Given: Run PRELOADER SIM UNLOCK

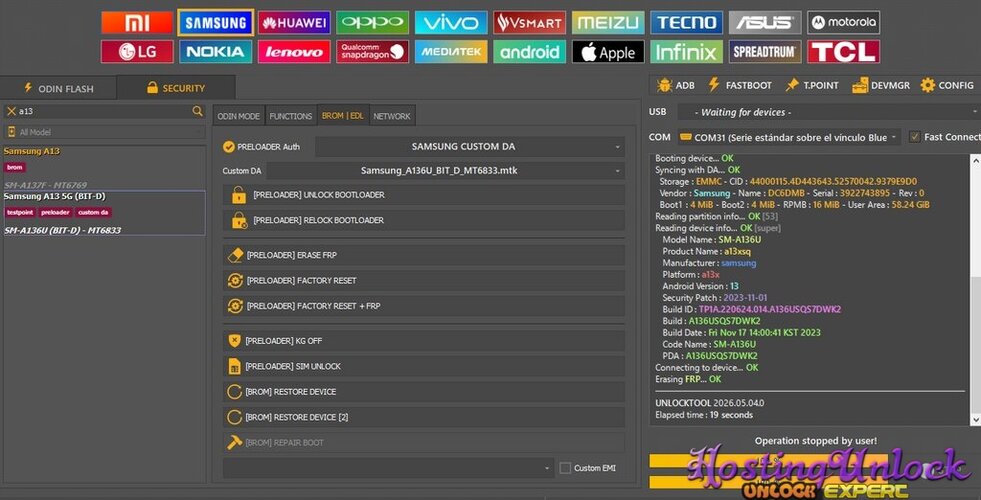Looking at the screenshot, I should [x=424, y=366].
